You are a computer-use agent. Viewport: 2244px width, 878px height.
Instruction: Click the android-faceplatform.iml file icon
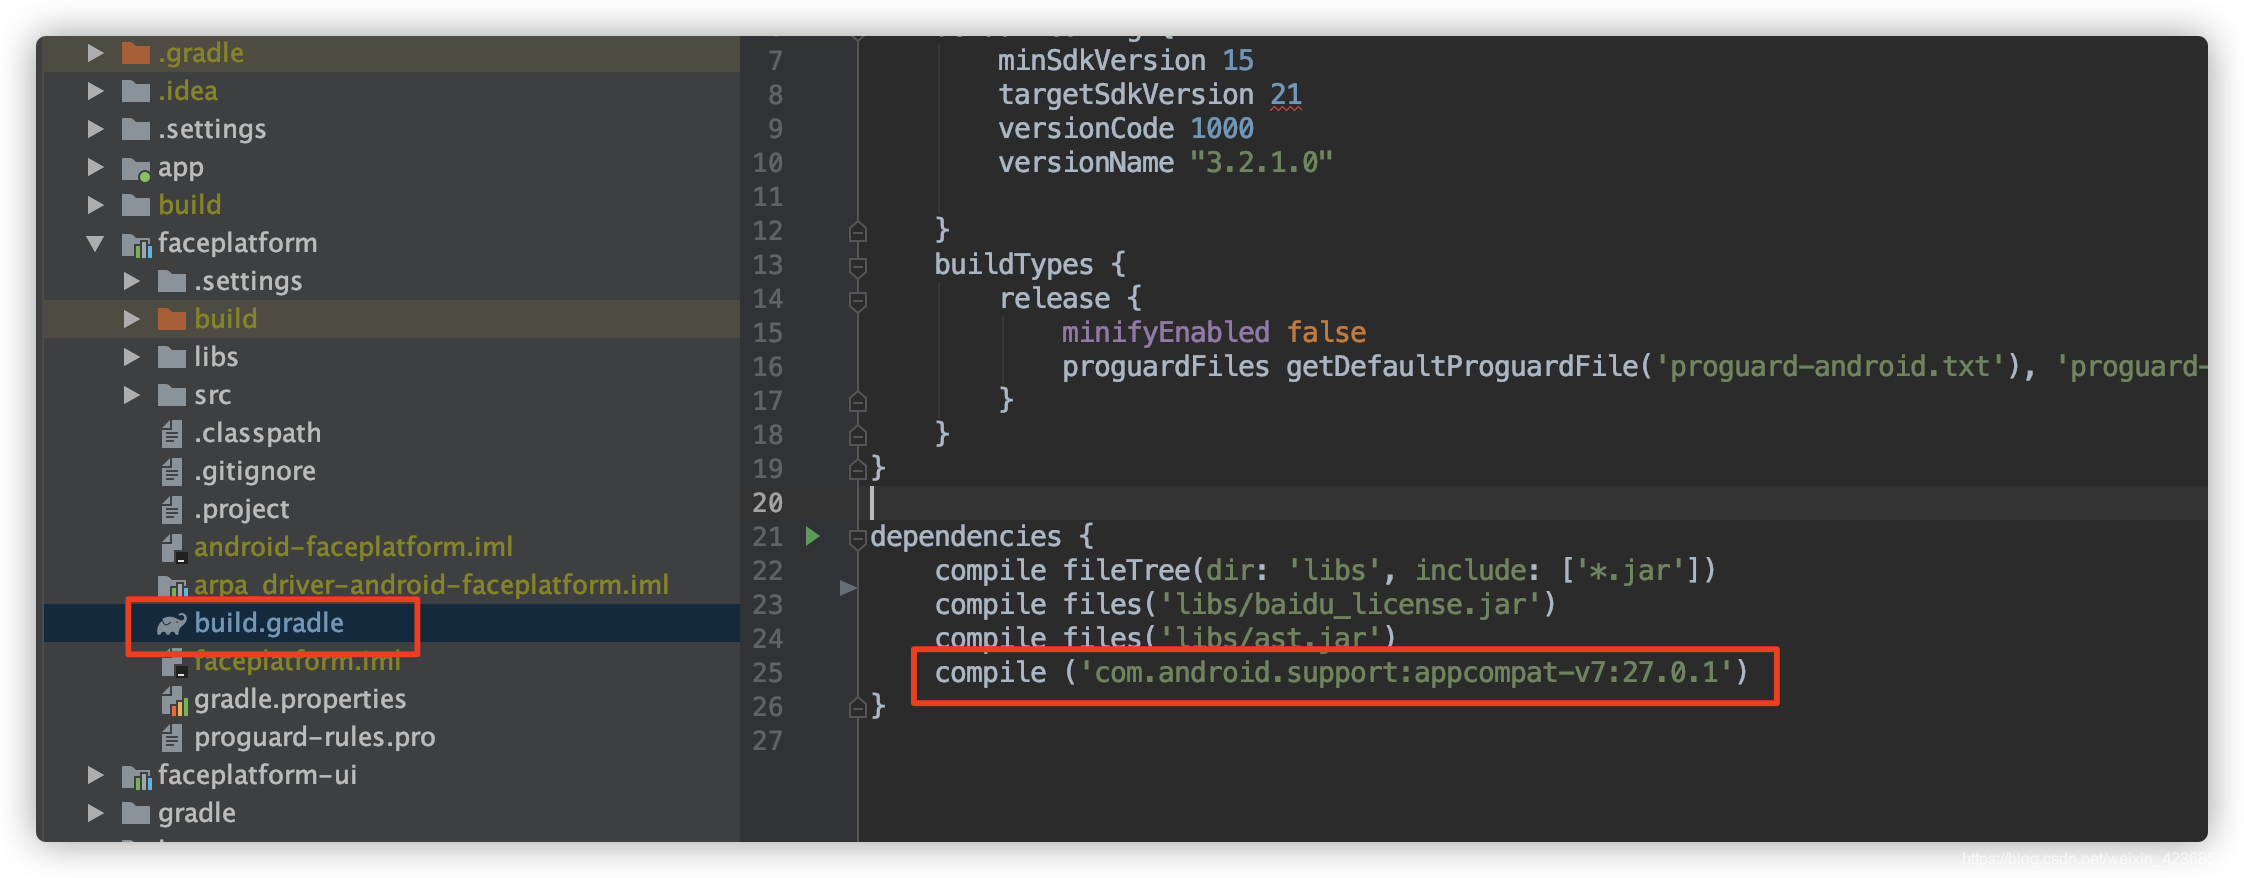173,548
